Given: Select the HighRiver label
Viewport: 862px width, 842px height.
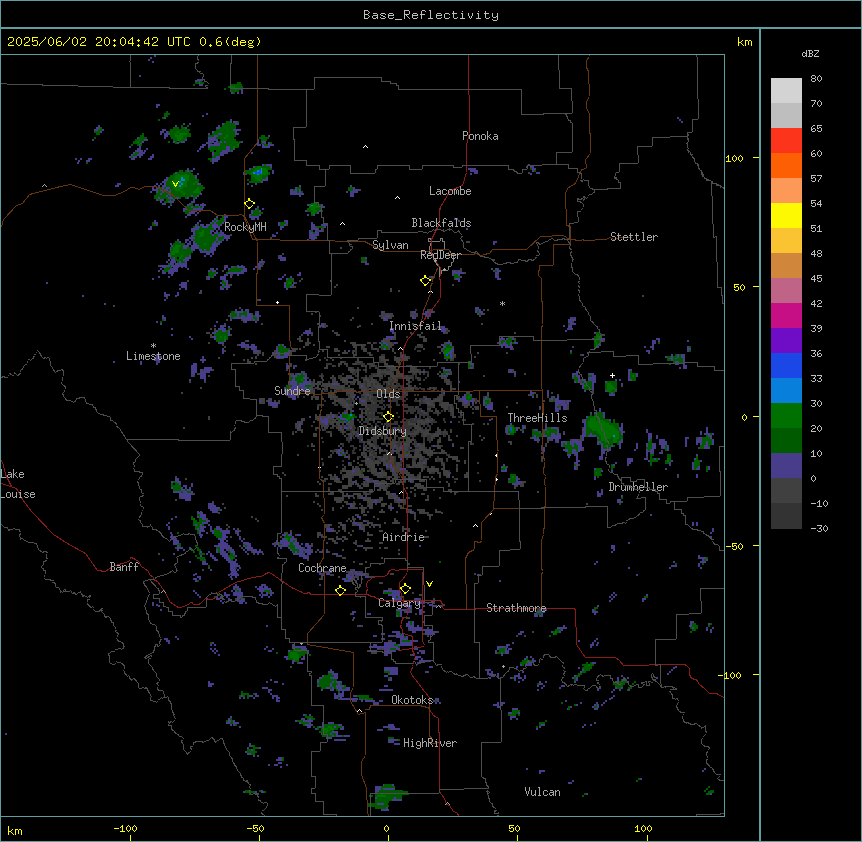Looking at the screenshot, I should [x=430, y=743].
